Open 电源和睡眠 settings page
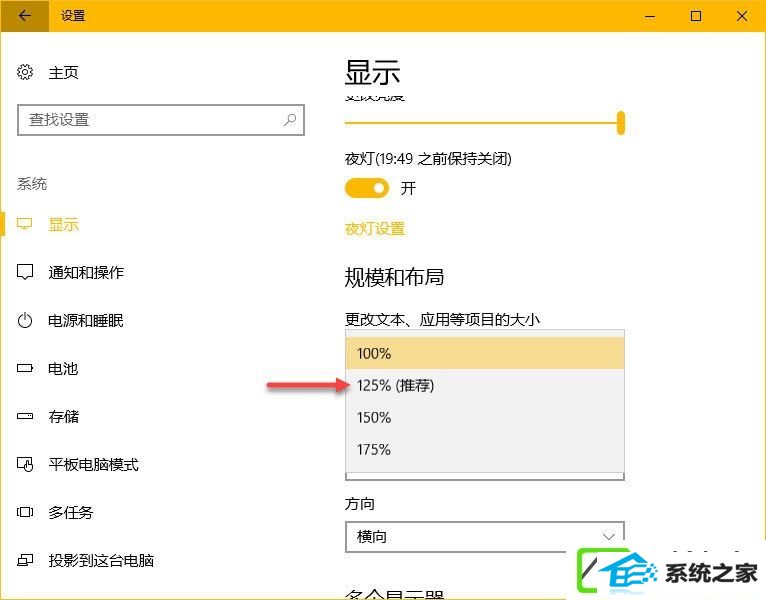 pos(86,321)
